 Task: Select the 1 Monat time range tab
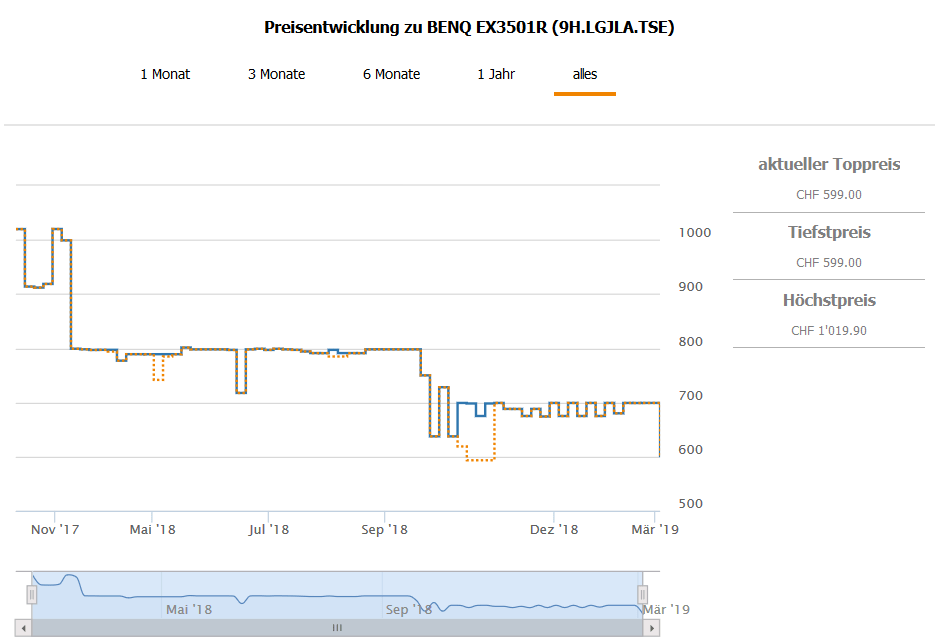tap(165, 74)
